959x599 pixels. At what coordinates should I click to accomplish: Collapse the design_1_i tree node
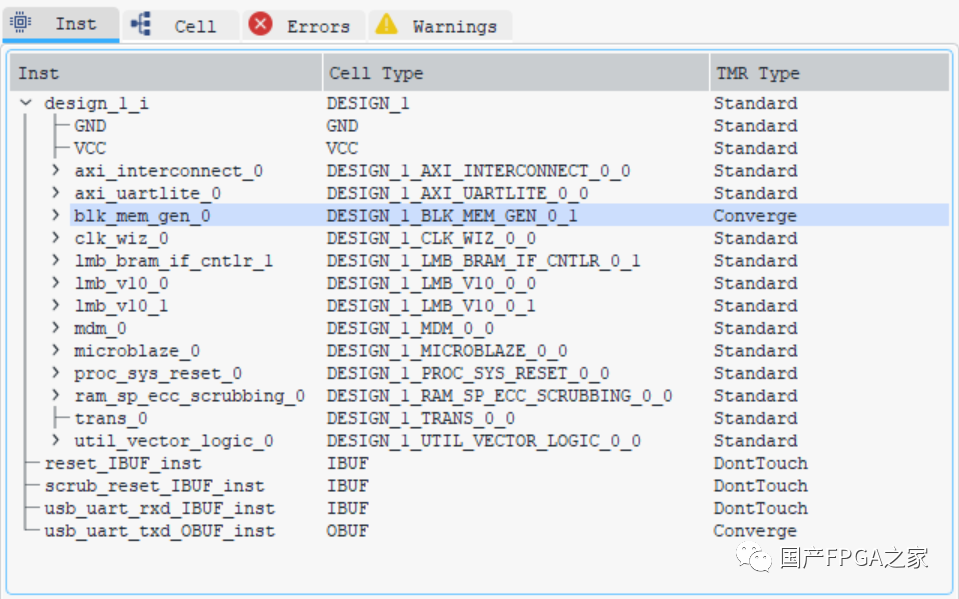[x=26, y=103]
